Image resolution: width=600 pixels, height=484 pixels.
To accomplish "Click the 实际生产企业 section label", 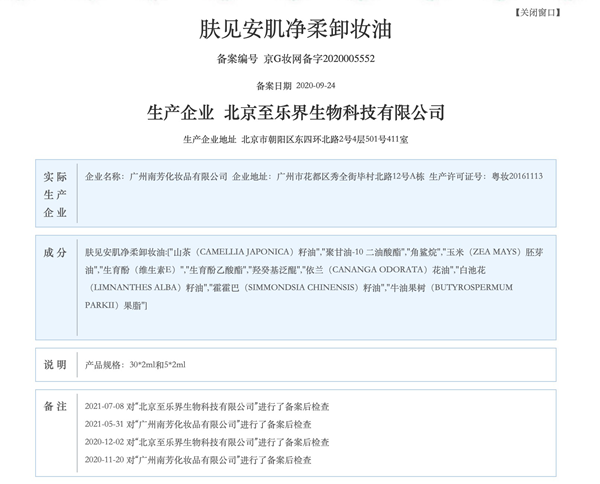I will pyautogui.click(x=55, y=194).
